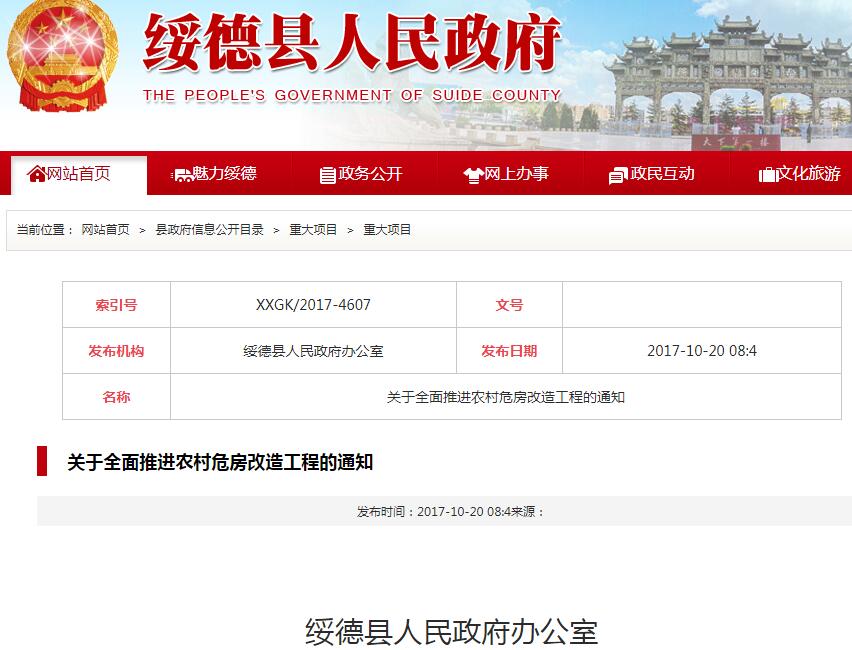Click the chat icon beside 政民互动

(x=618, y=175)
